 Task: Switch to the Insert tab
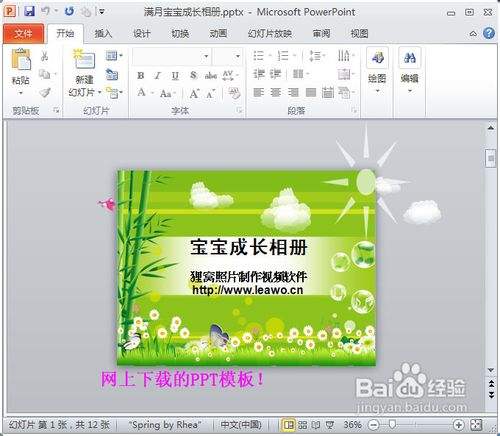pos(103,34)
